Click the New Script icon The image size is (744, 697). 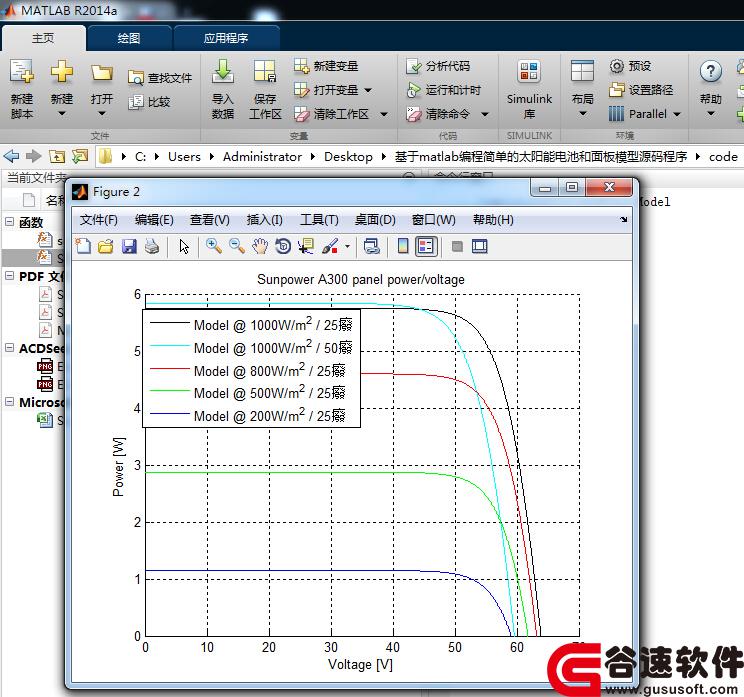(22, 73)
